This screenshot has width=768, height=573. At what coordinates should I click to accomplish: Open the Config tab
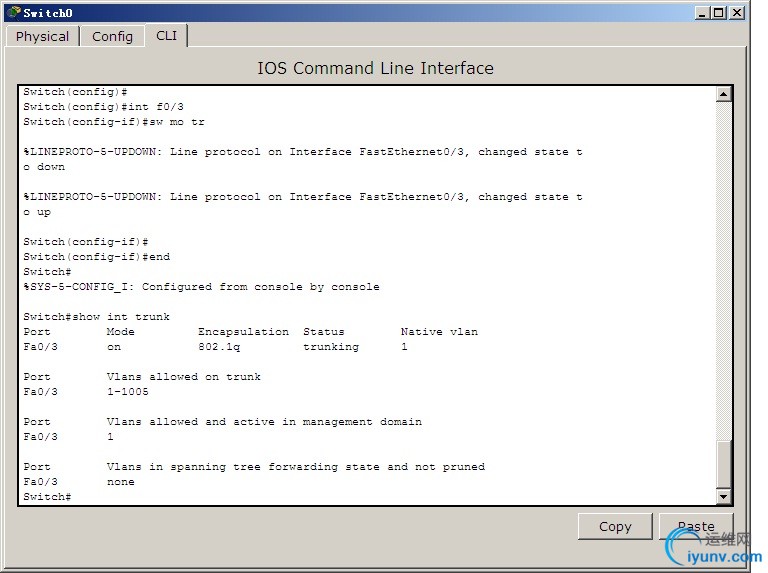click(x=112, y=37)
